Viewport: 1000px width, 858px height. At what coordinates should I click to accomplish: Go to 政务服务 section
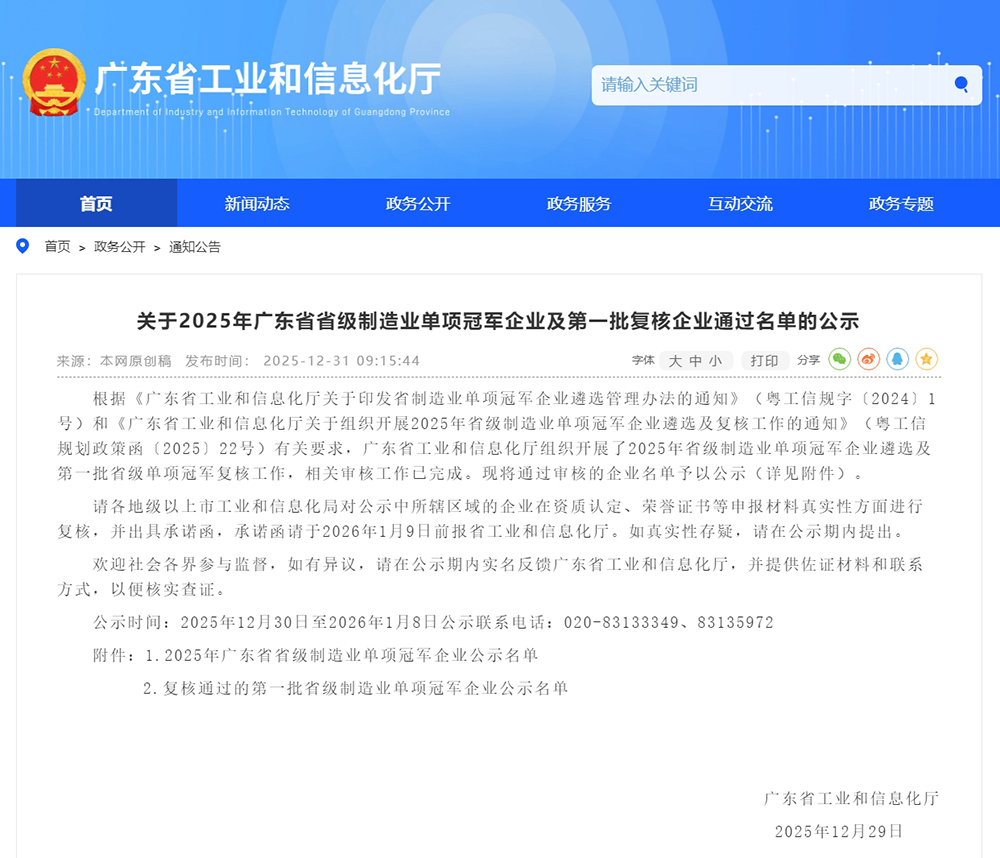(579, 204)
